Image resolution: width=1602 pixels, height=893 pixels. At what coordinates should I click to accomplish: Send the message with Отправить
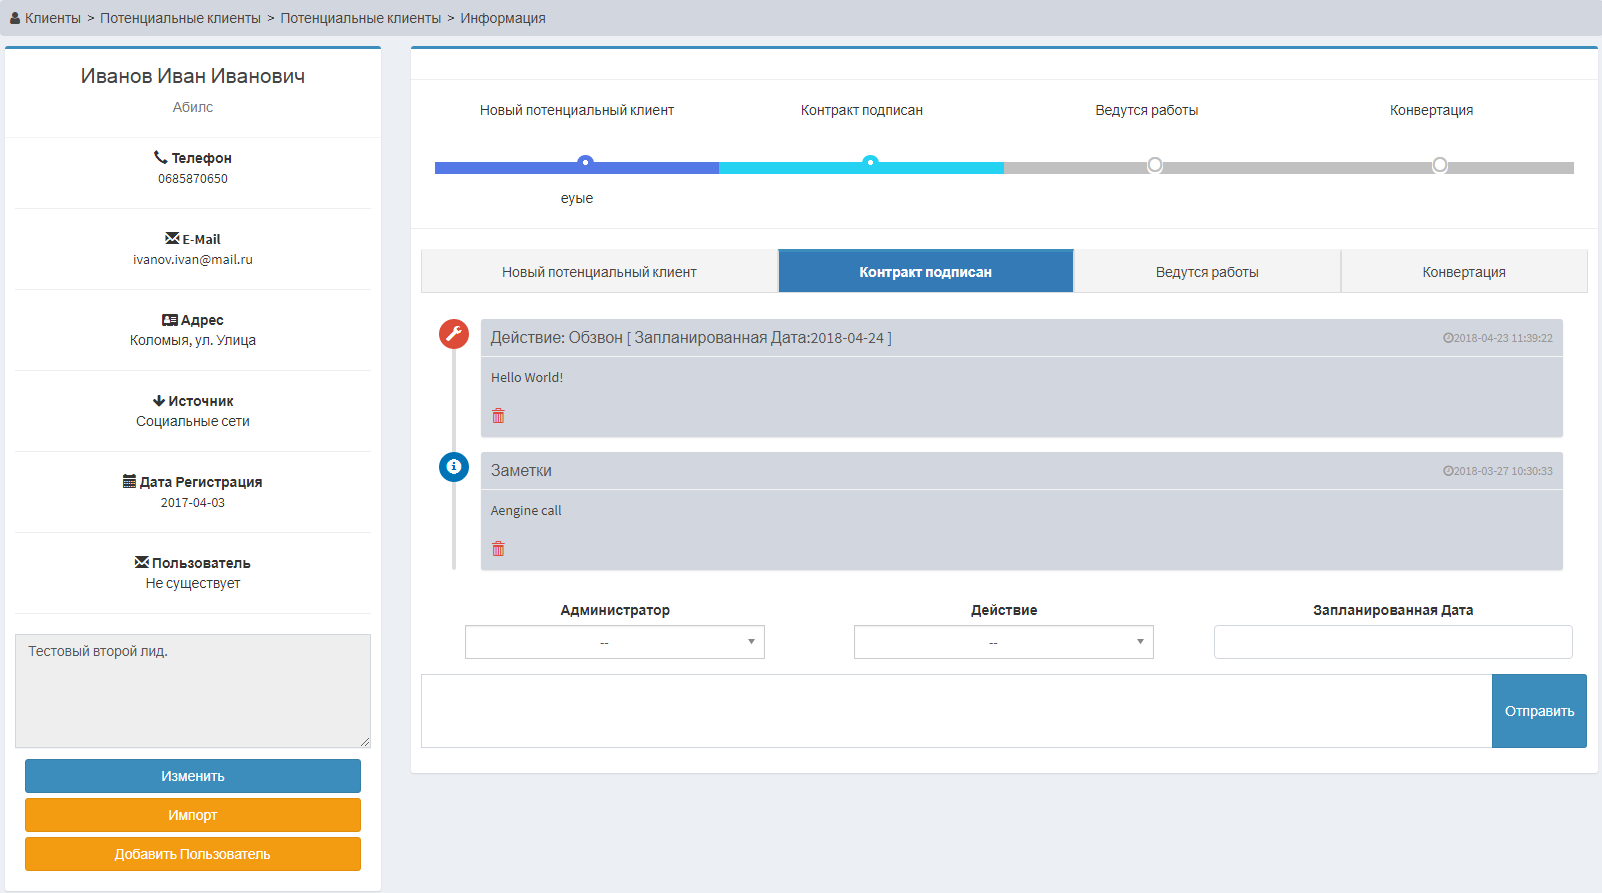1539,711
